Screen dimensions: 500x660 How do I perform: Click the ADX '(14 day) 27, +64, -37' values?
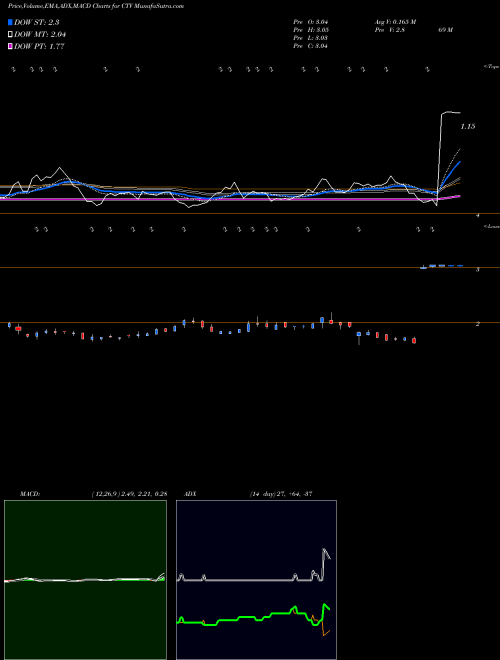281,494
